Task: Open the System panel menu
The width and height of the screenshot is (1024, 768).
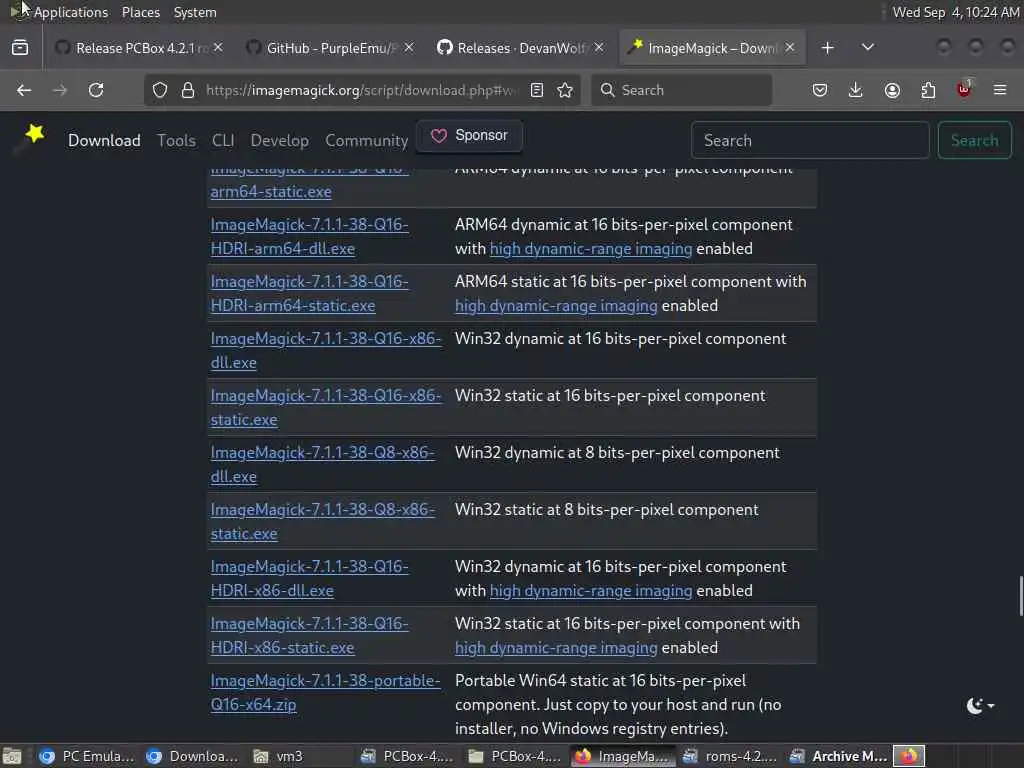Action: tap(195, 12)
